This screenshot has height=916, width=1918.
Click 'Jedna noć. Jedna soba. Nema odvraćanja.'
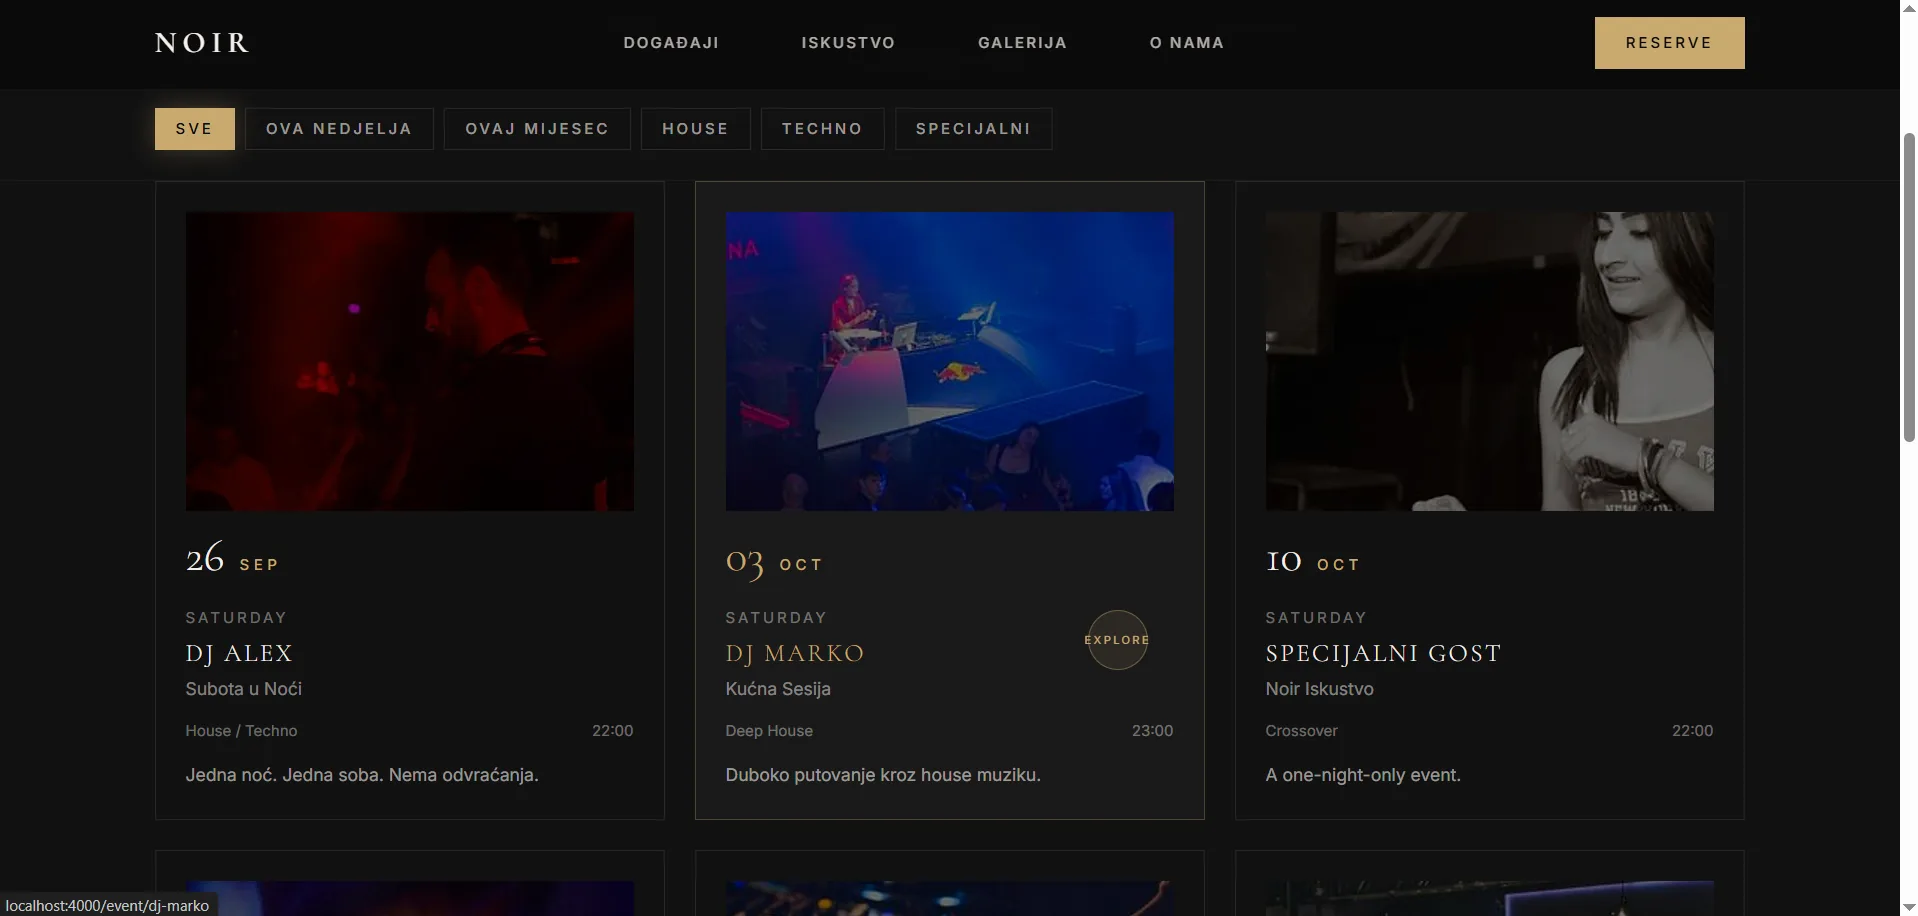click(362, 775)
